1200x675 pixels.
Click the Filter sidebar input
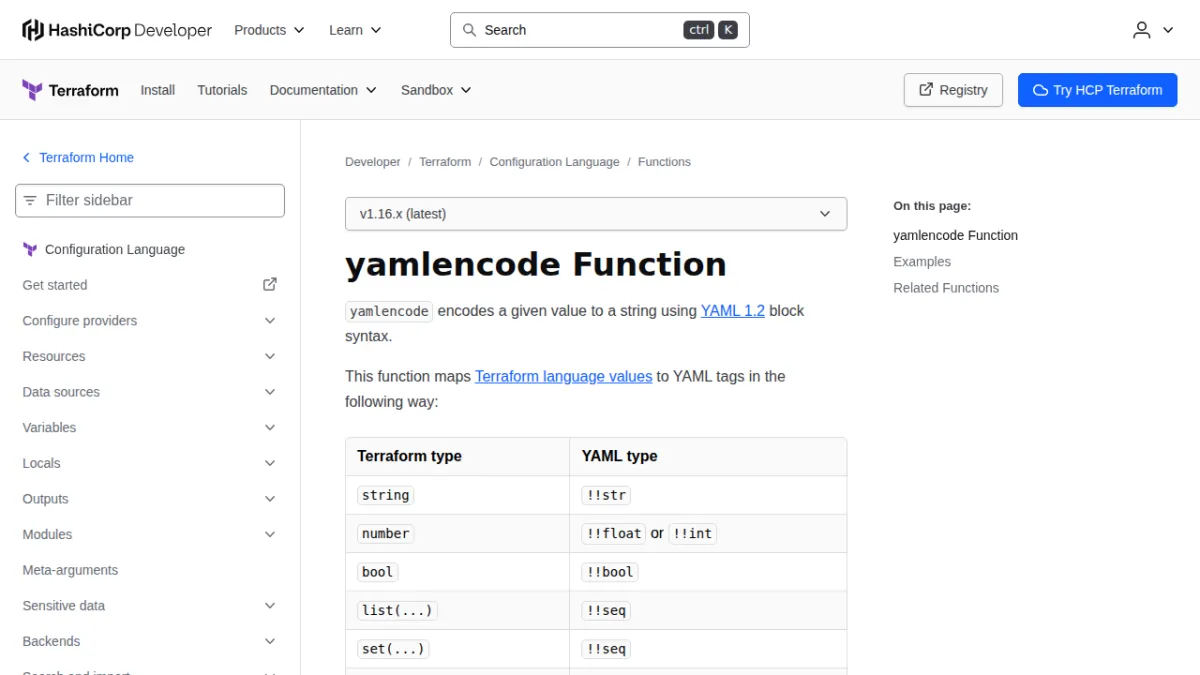click(x=150, y=200)
